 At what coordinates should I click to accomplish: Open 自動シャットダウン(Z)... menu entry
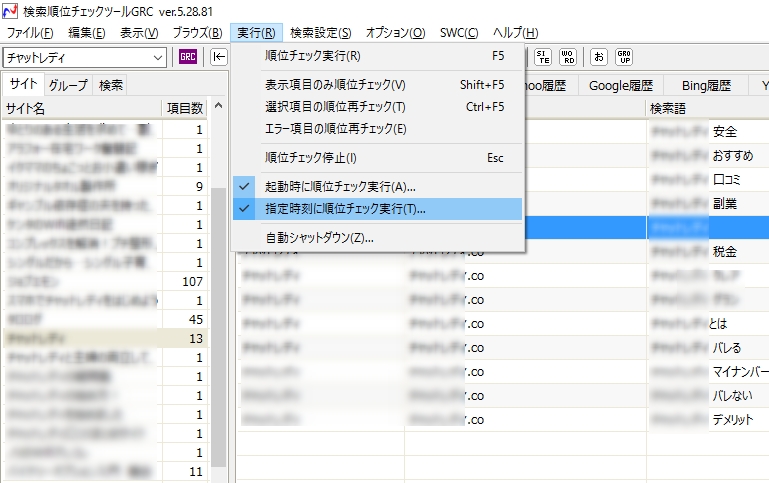(x=377, y=238)
